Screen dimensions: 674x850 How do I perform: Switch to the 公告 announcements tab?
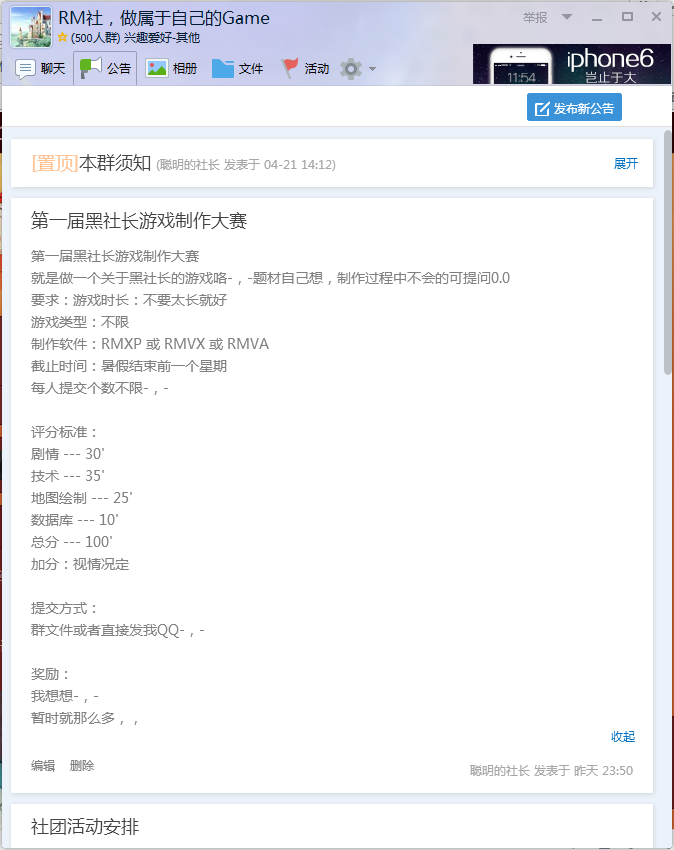pos(105,68)
